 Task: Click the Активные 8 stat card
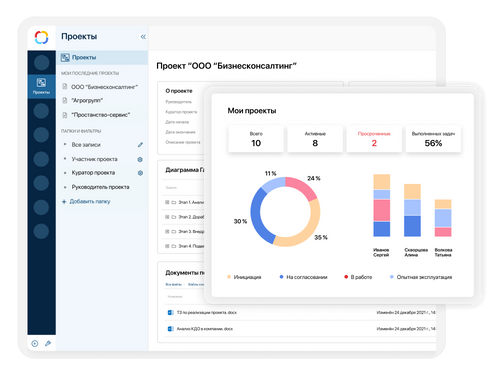[315, 139]
